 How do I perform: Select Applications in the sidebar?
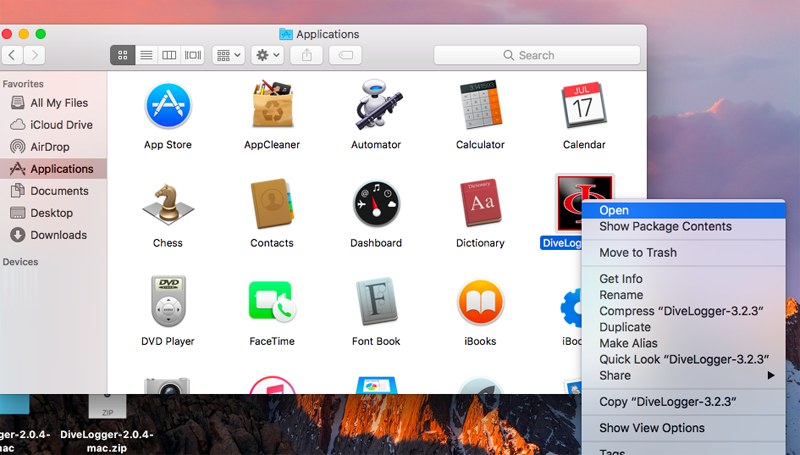point(53,169)
